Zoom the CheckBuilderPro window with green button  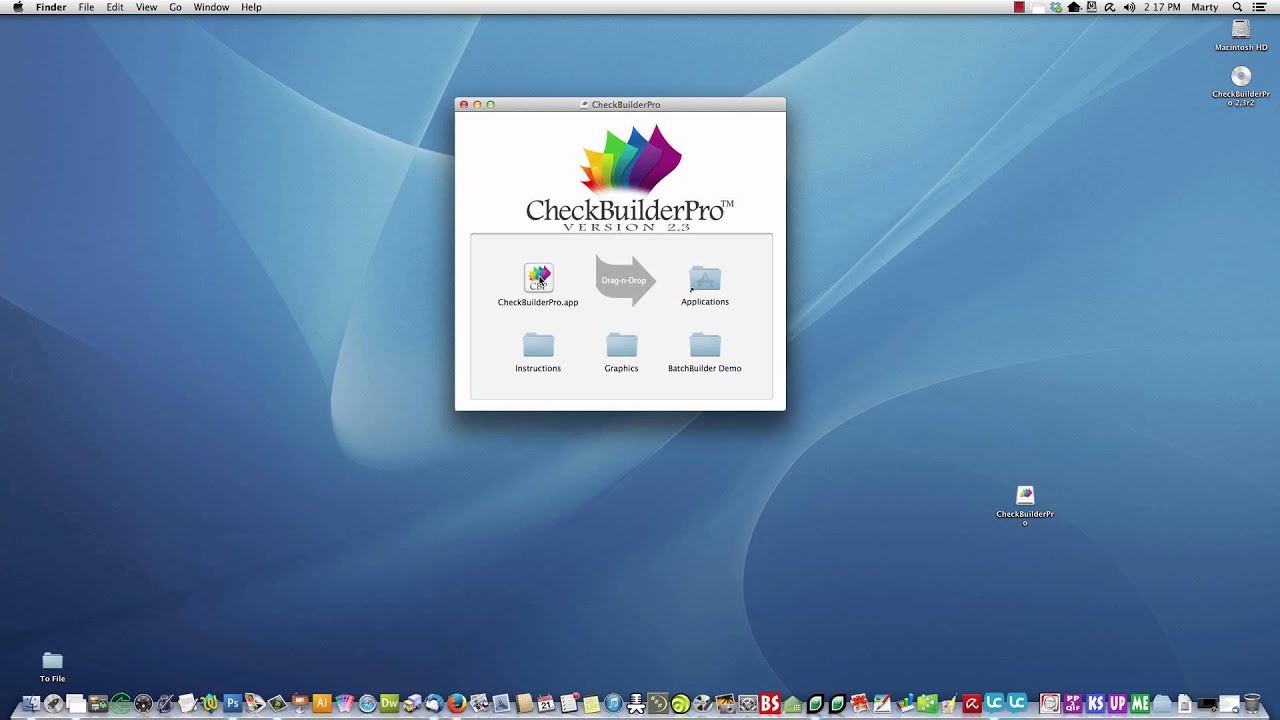click(490, 104)
